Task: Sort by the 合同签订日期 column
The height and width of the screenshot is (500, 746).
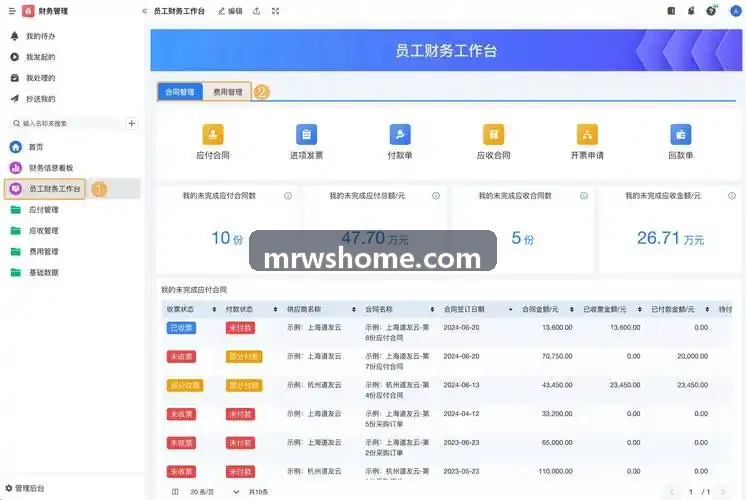Action: 510,309
